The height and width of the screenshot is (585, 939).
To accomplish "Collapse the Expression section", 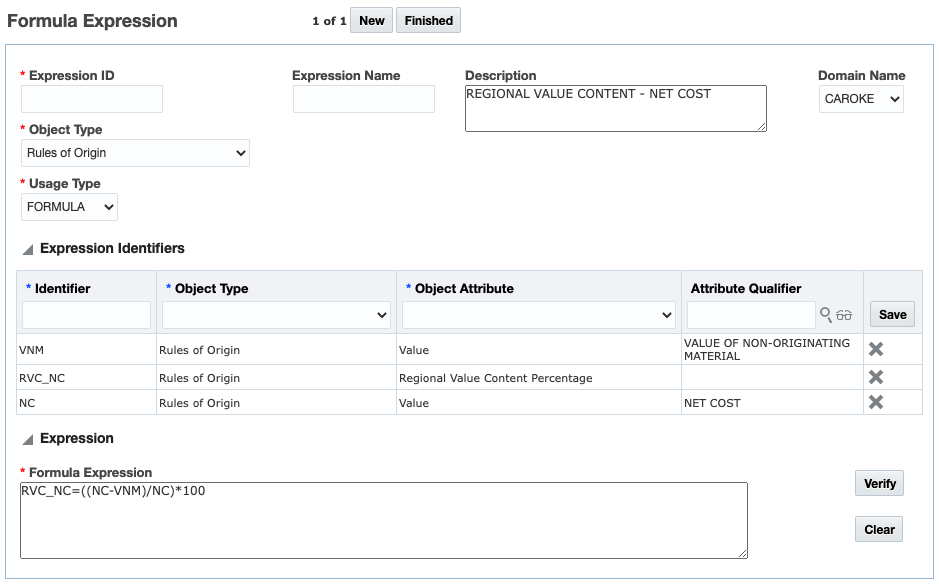I will (x=28, y=439).
